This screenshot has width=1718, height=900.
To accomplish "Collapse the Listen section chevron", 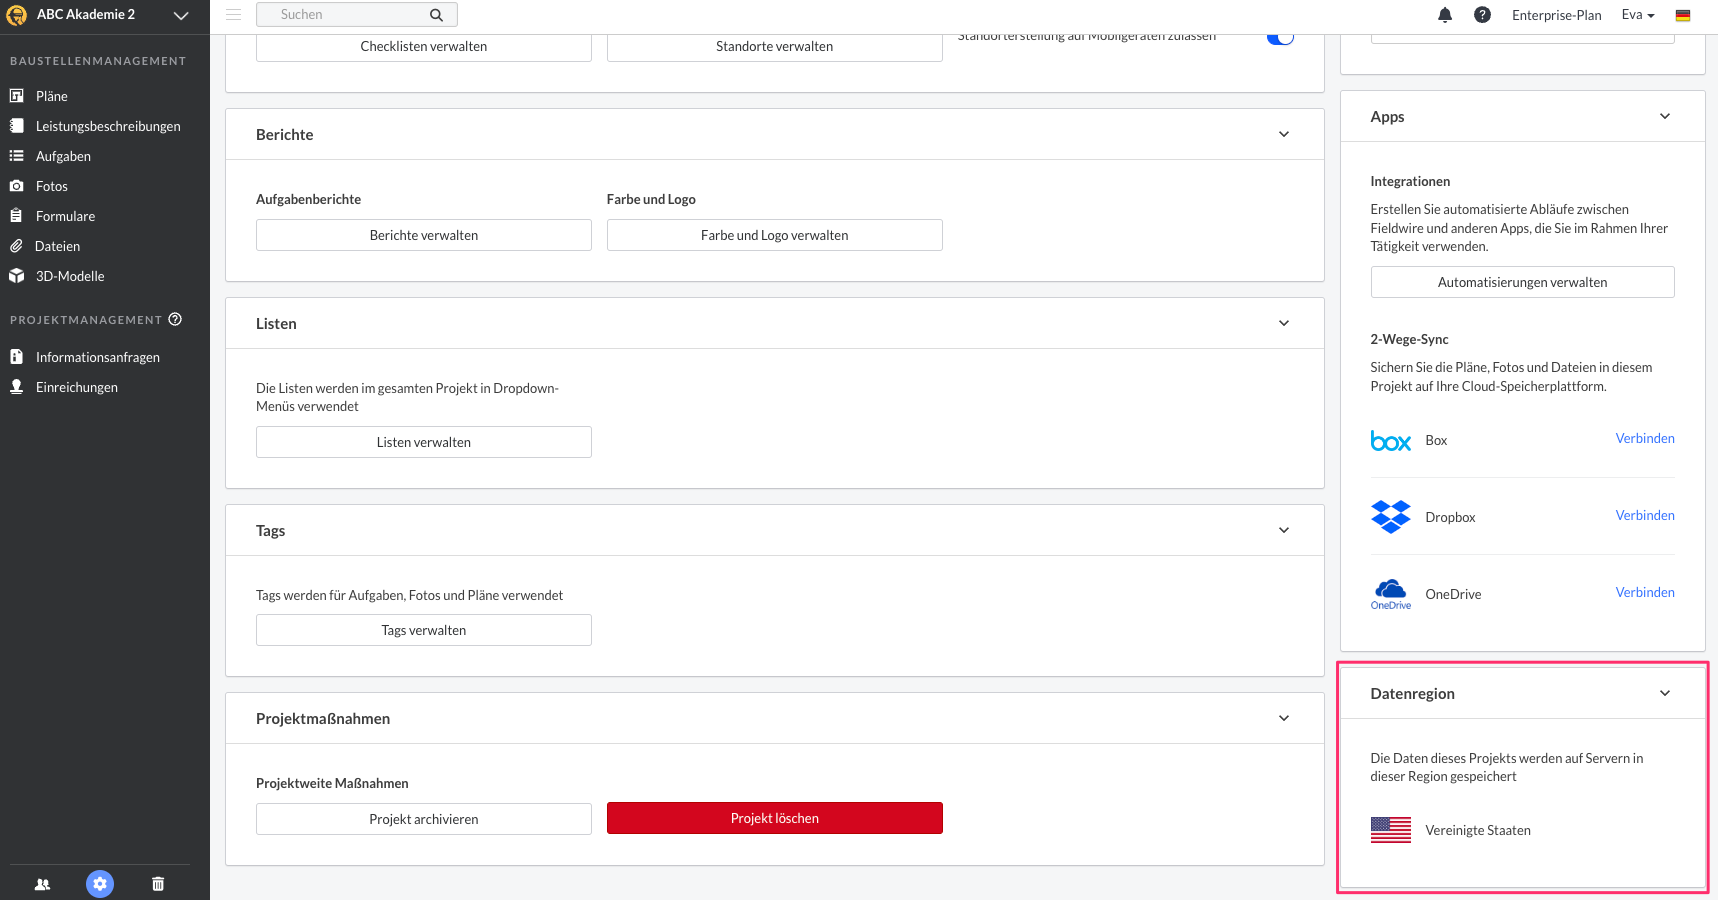I will pos(1284,323).
